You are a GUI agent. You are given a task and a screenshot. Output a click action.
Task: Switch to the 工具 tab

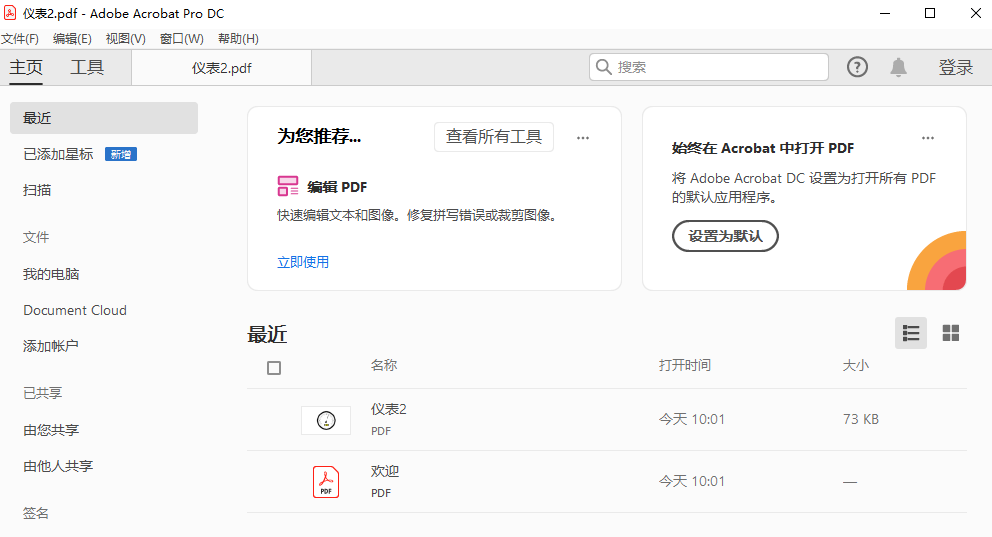pos(87,67)
